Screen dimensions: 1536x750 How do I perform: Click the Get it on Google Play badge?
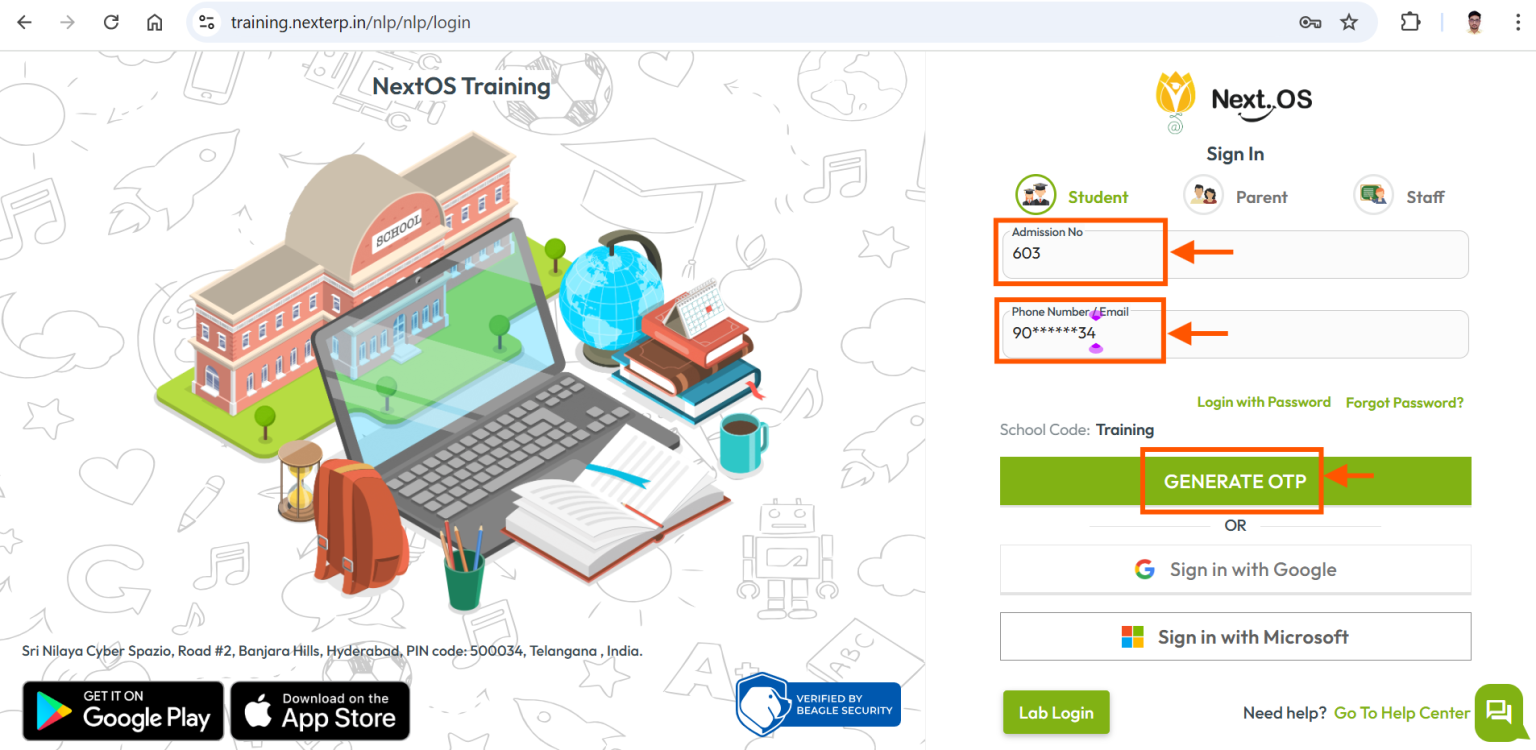pos(122,710)
